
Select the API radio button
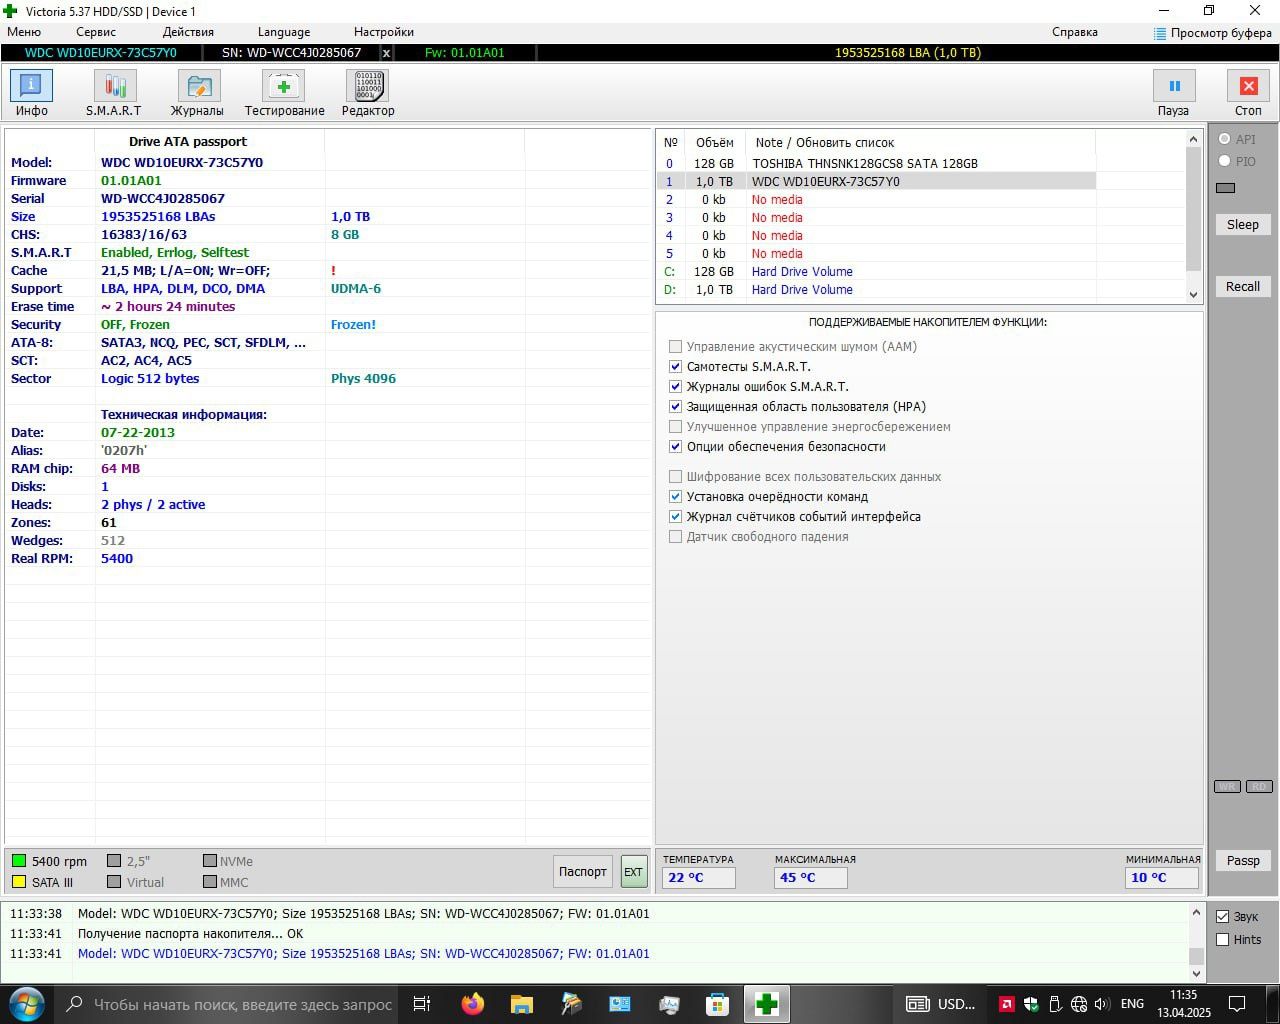1224,139
